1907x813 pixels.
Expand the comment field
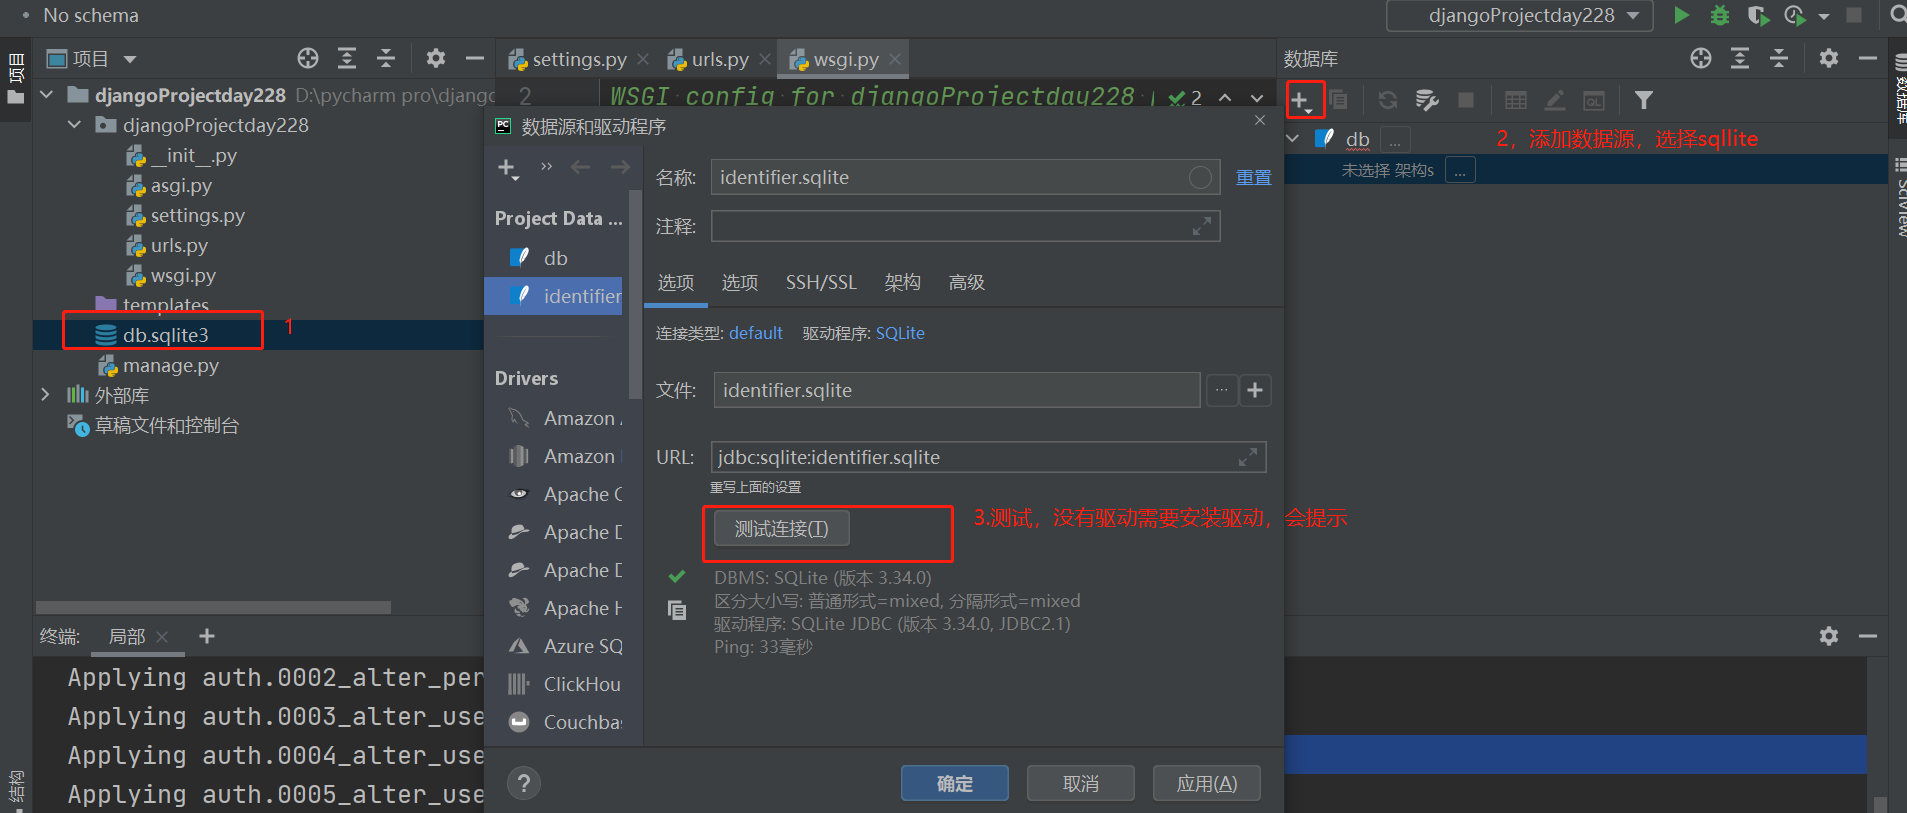tap(1202, 227)
